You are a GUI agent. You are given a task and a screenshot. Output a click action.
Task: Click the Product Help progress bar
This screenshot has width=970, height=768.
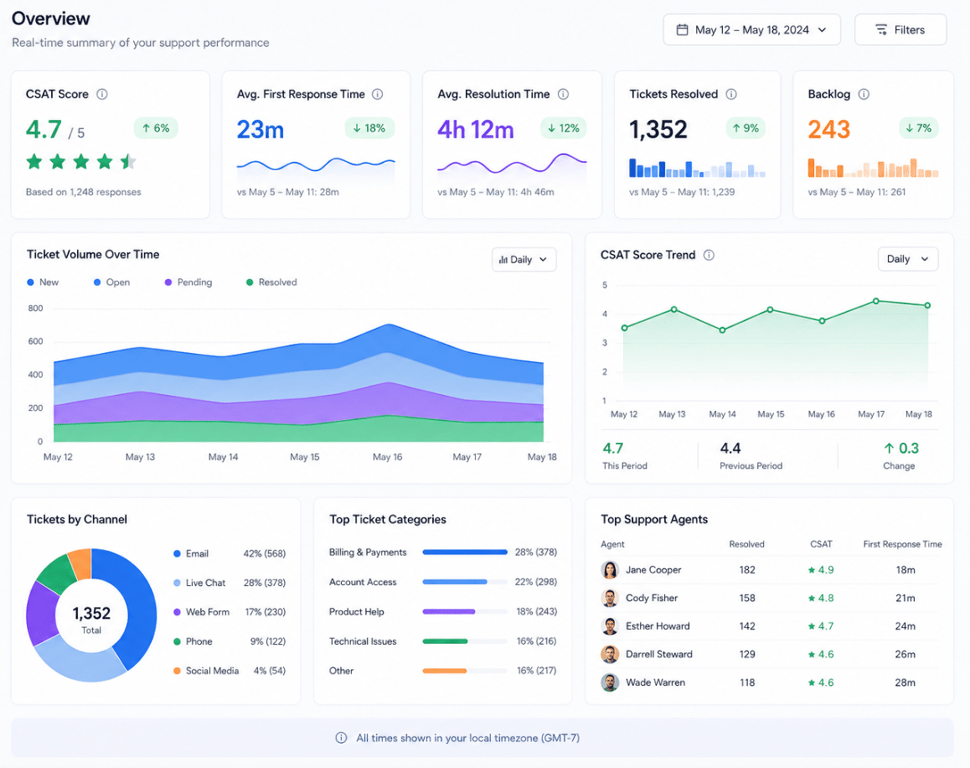point(465,611)
